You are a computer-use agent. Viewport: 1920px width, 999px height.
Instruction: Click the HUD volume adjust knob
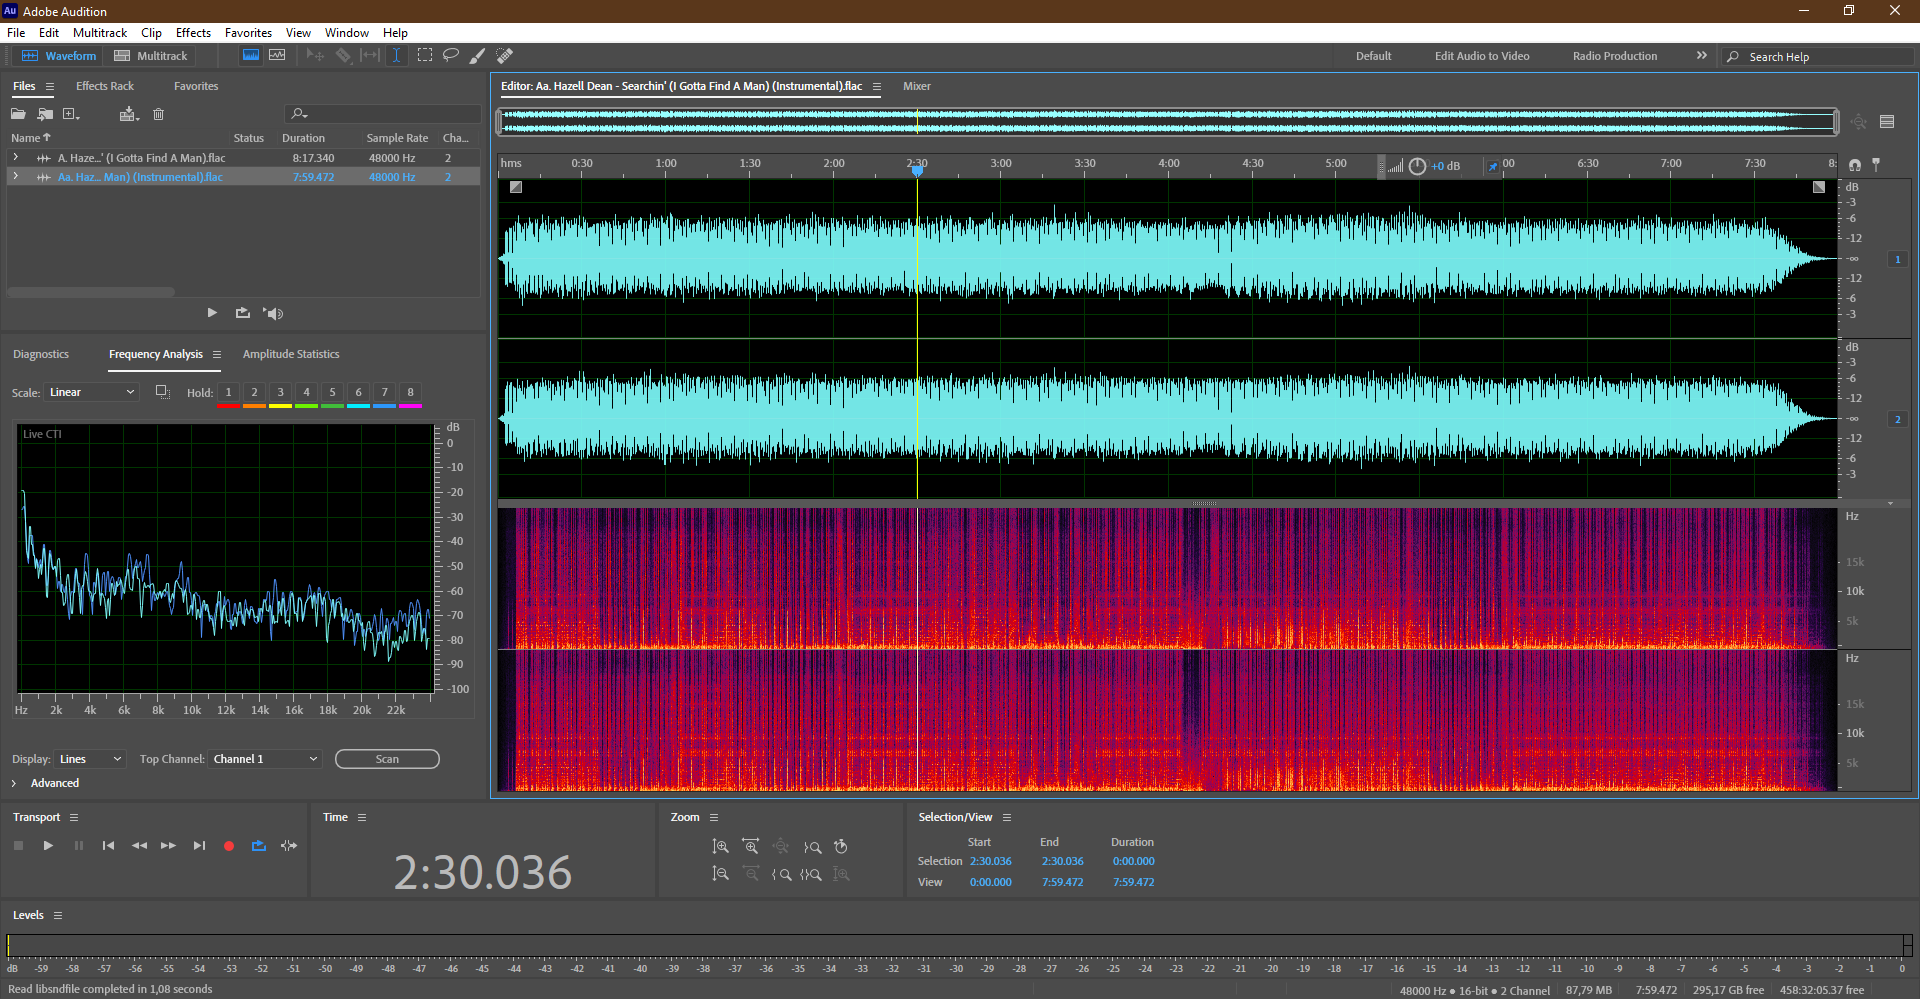(x=1417, y=167)
